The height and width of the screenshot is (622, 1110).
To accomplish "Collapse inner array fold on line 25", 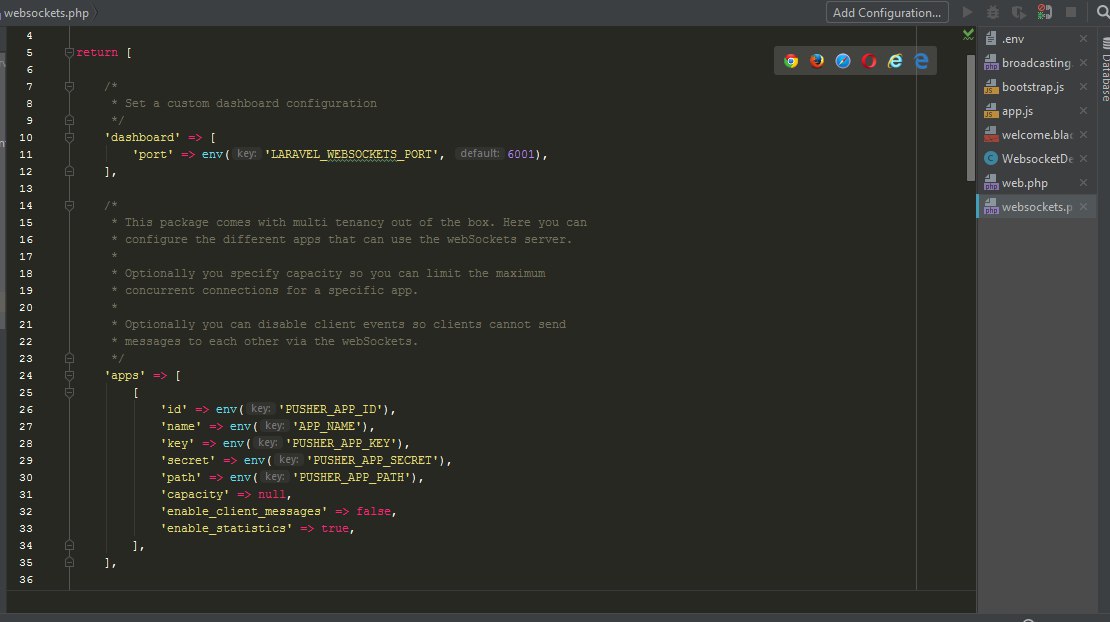I will [x=69, y=392].
